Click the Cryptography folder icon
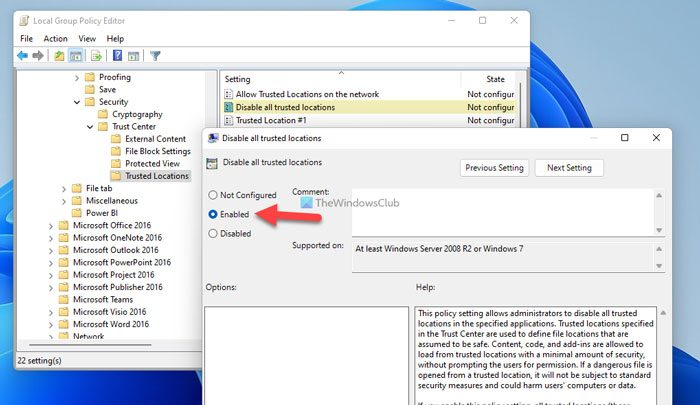 103,114
